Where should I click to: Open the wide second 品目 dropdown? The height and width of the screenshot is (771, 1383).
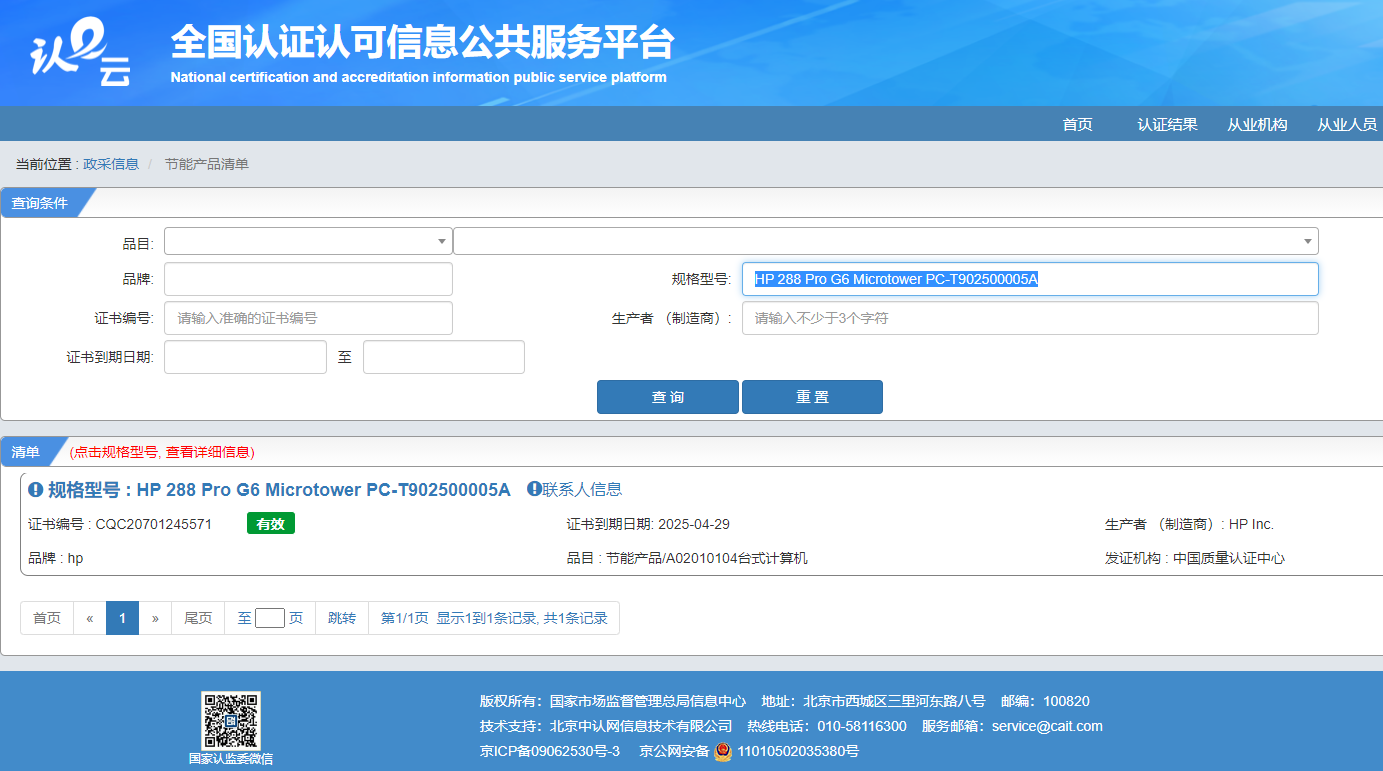[x=885, y=241]
